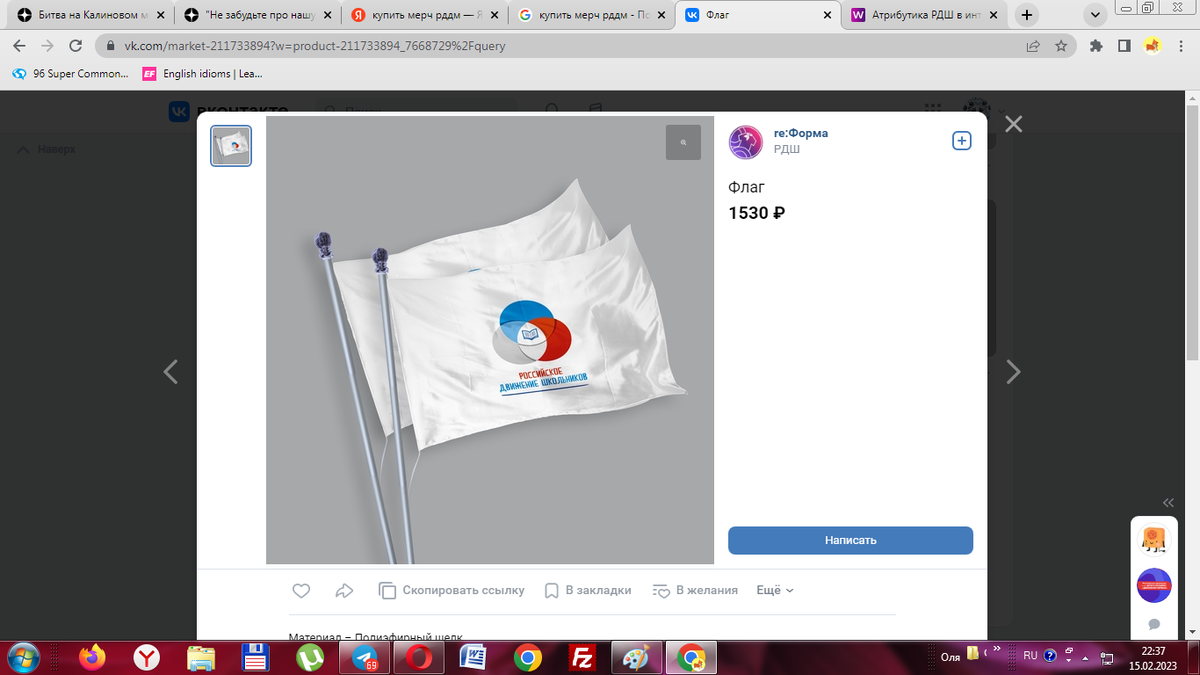
Task: Save product to bookmarks (В закладки)
Action: [587, 590]
